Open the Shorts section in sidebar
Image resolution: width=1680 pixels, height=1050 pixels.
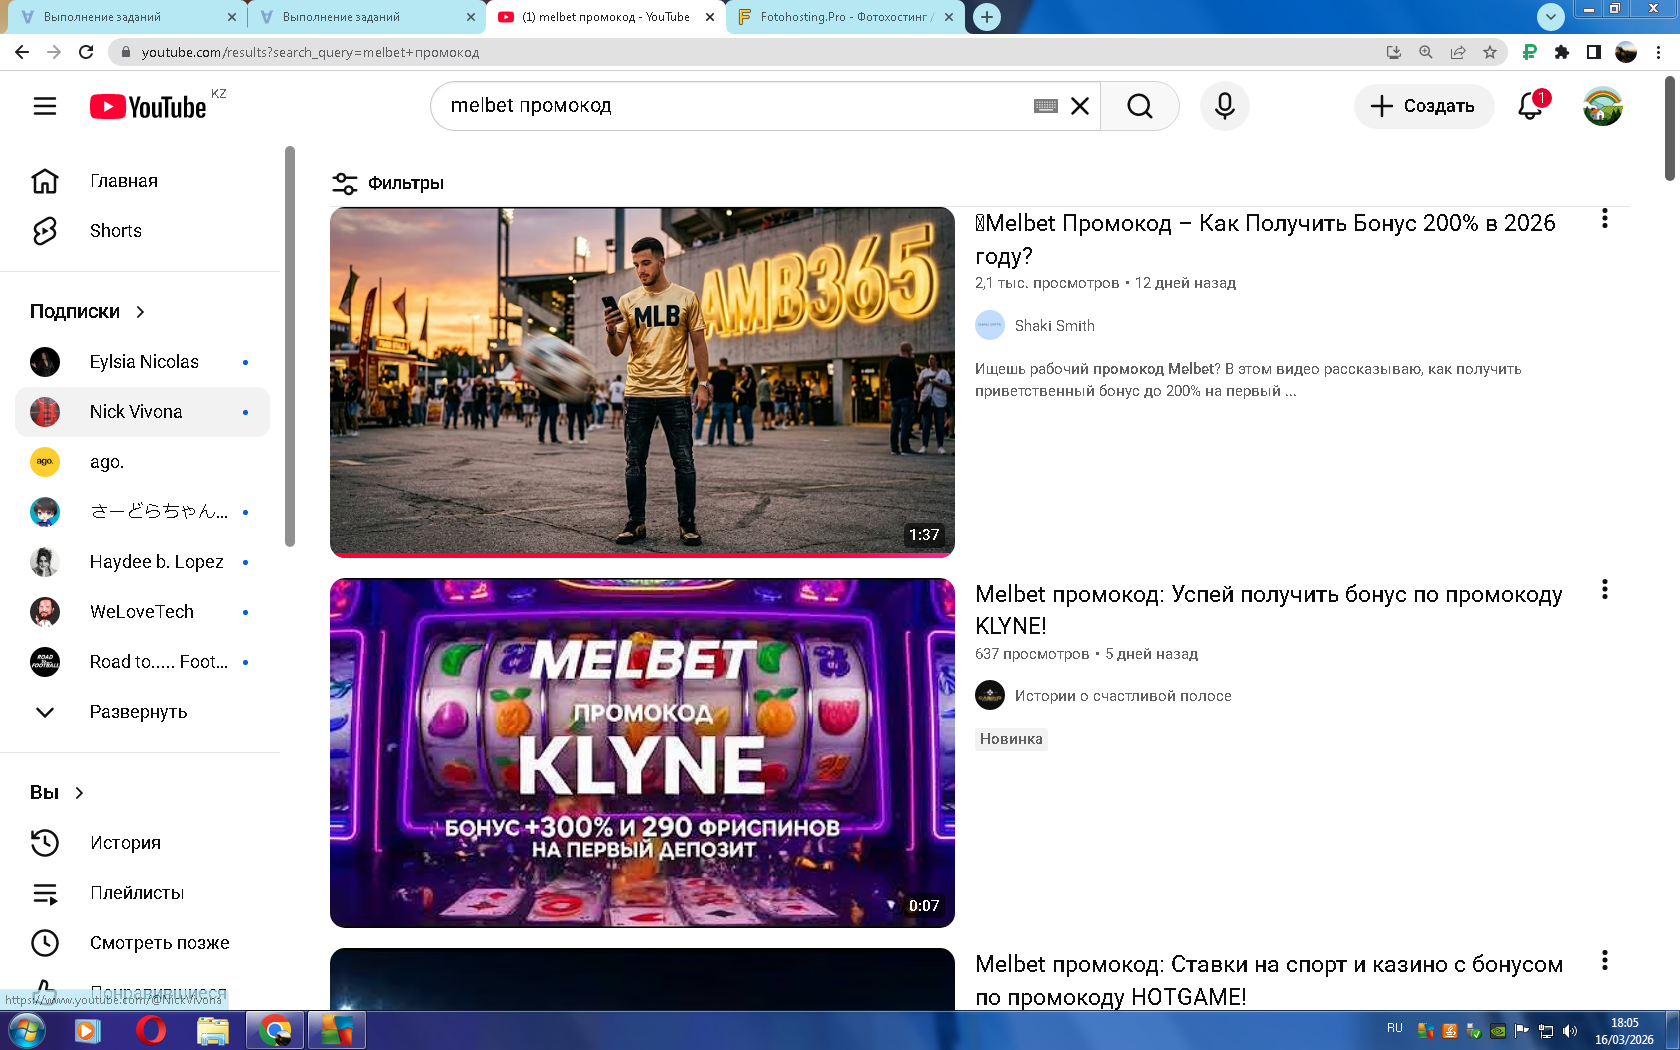(x=115, y=231)
